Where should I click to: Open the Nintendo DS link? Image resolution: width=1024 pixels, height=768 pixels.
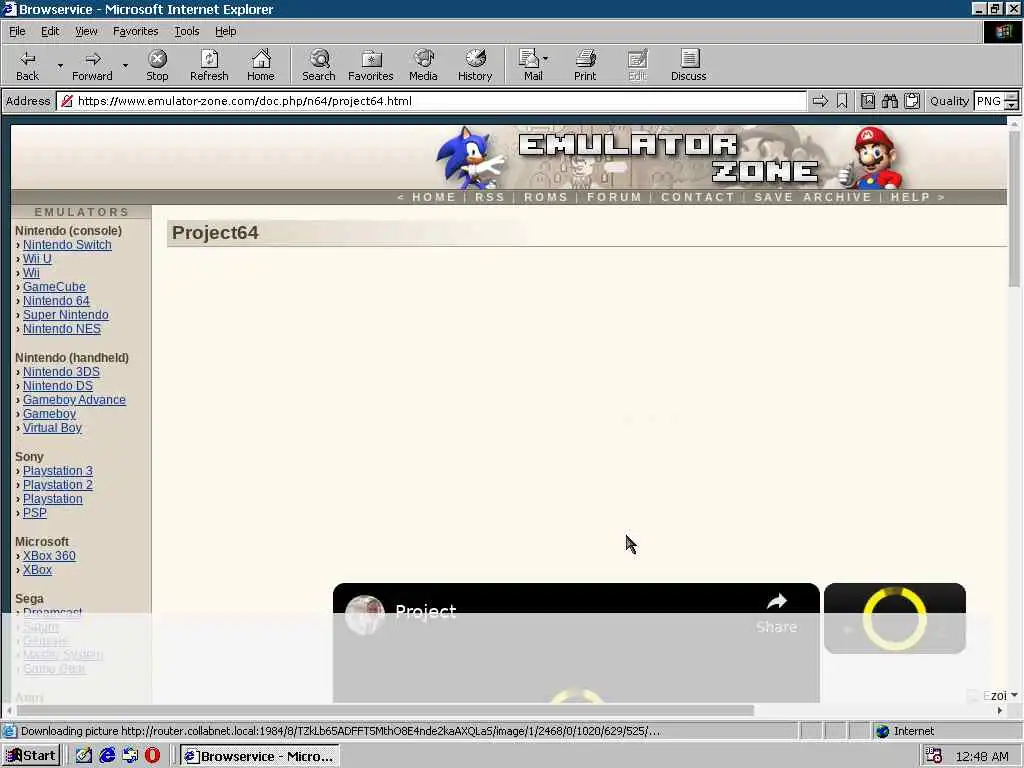tap(58, 386)
